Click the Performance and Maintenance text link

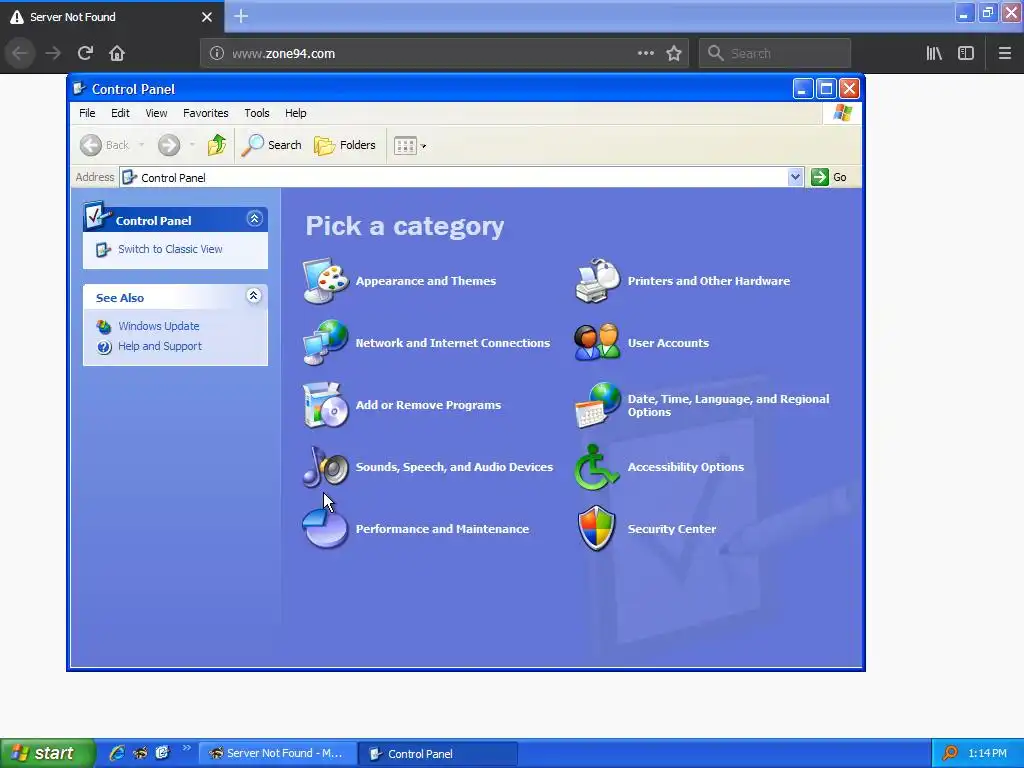click(442, 529)
